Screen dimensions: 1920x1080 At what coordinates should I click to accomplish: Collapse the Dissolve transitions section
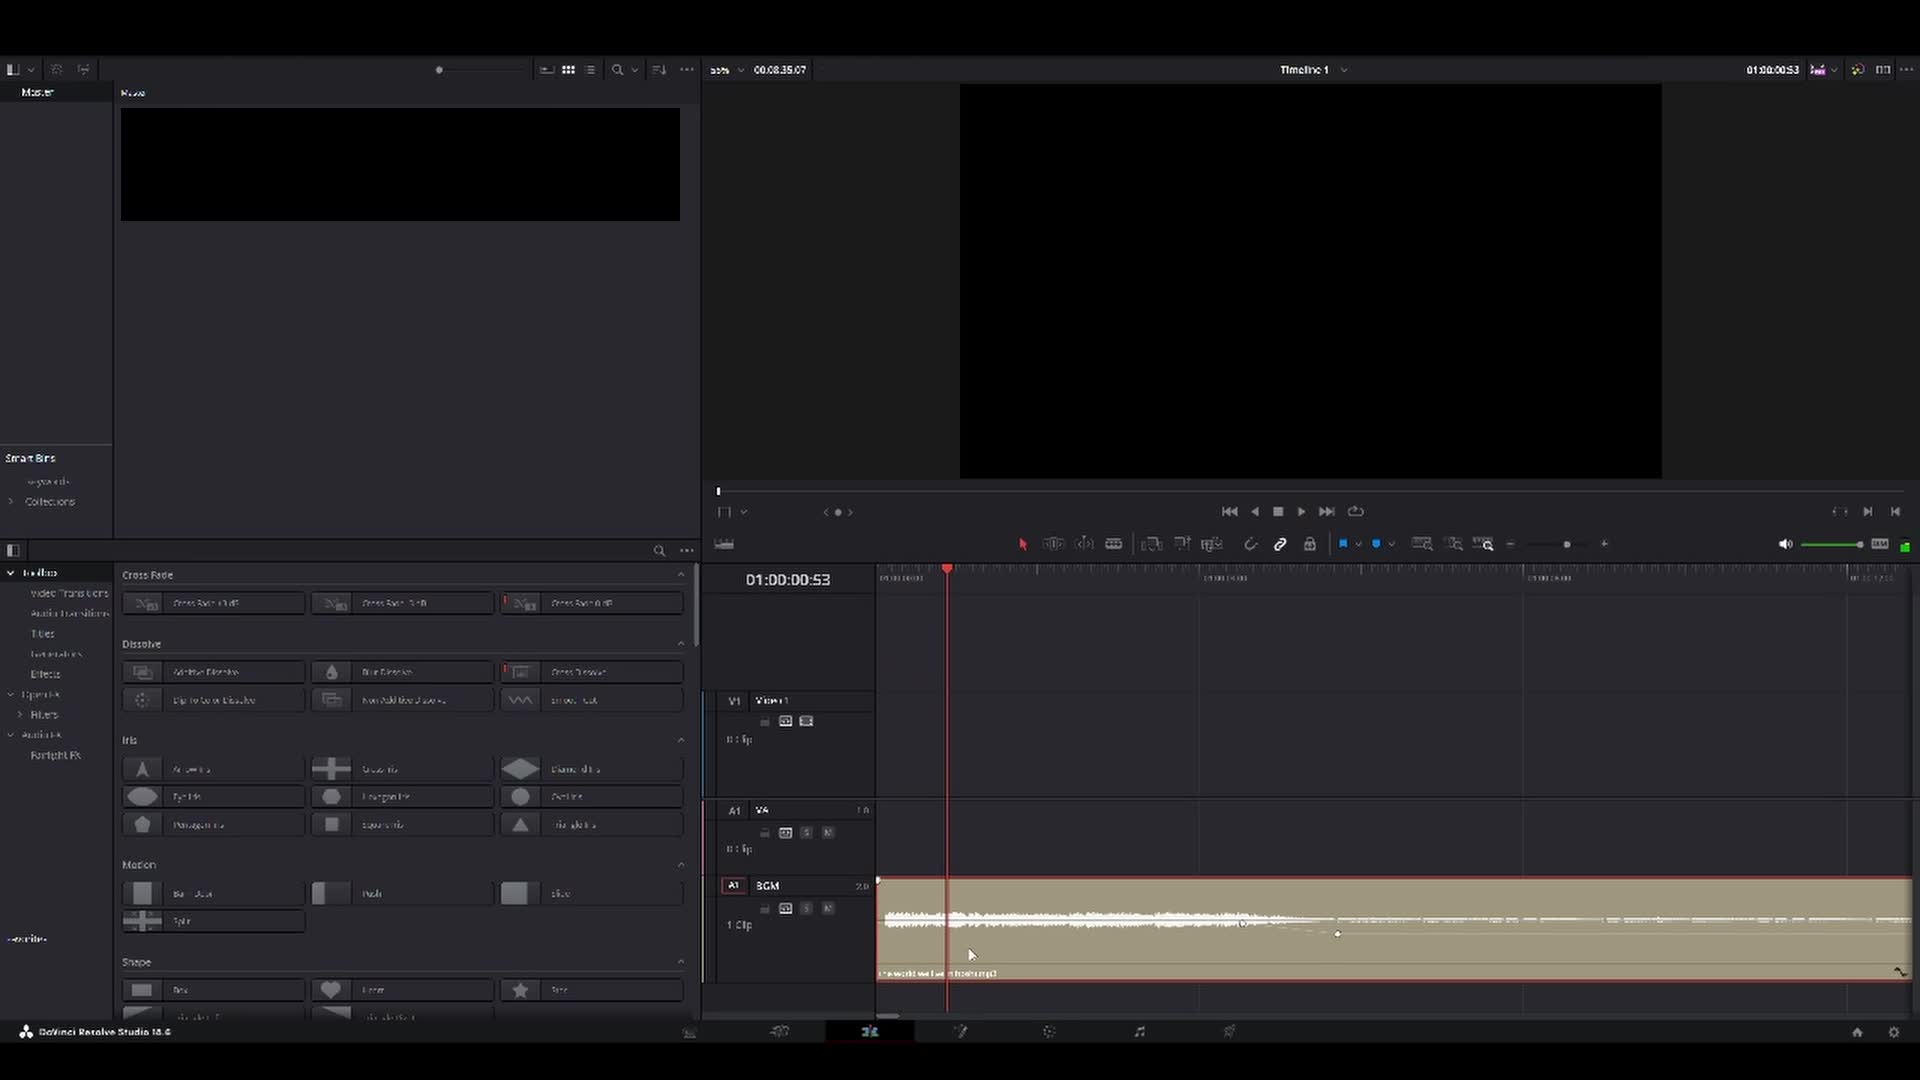click(681, 643)
